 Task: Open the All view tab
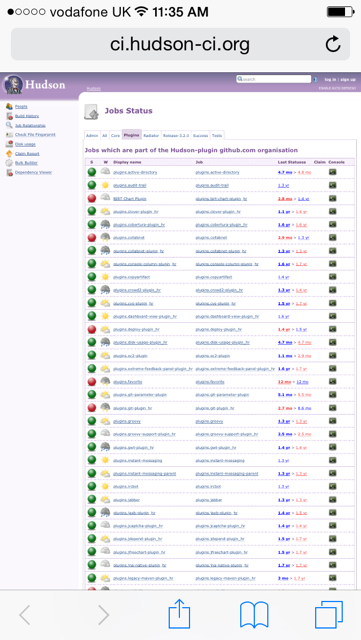(105, 135)
